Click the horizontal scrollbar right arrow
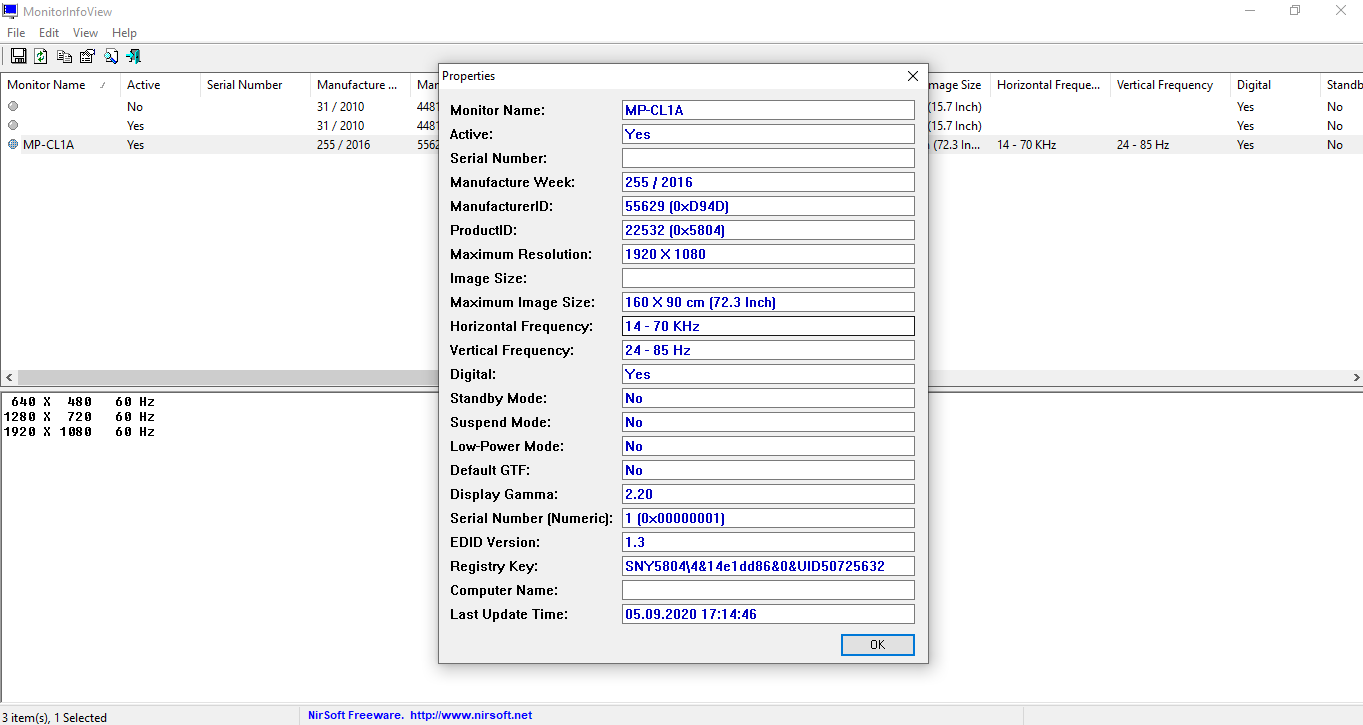 (1354, 378)
